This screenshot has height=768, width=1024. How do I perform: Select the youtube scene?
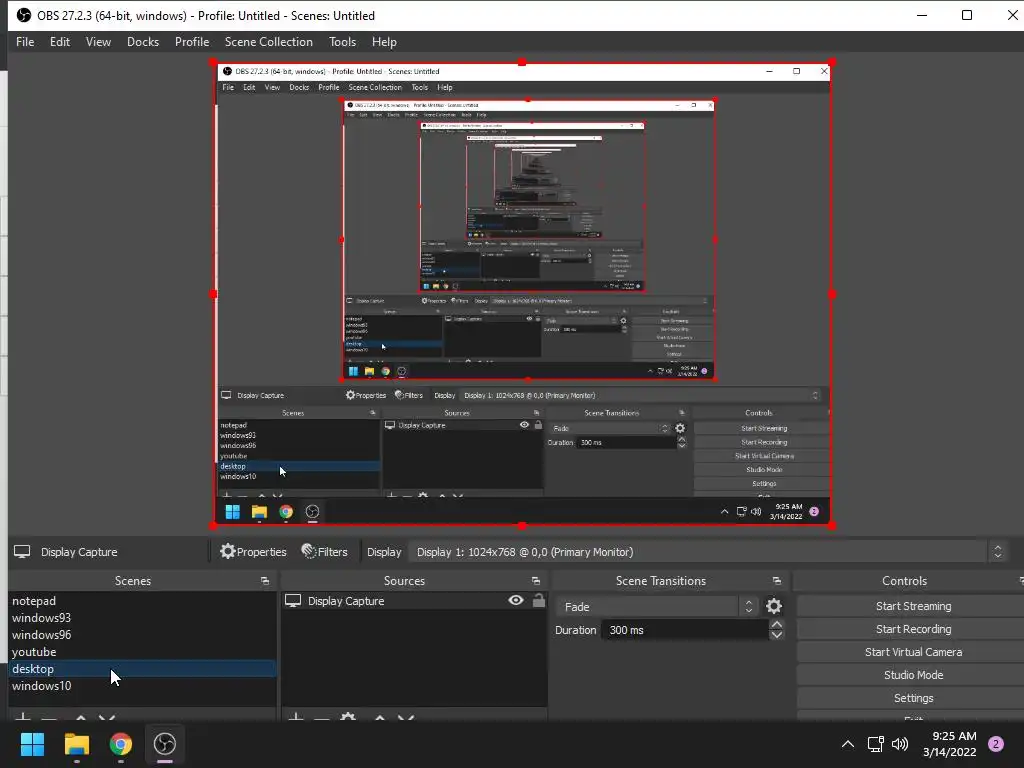click(142, 652)
